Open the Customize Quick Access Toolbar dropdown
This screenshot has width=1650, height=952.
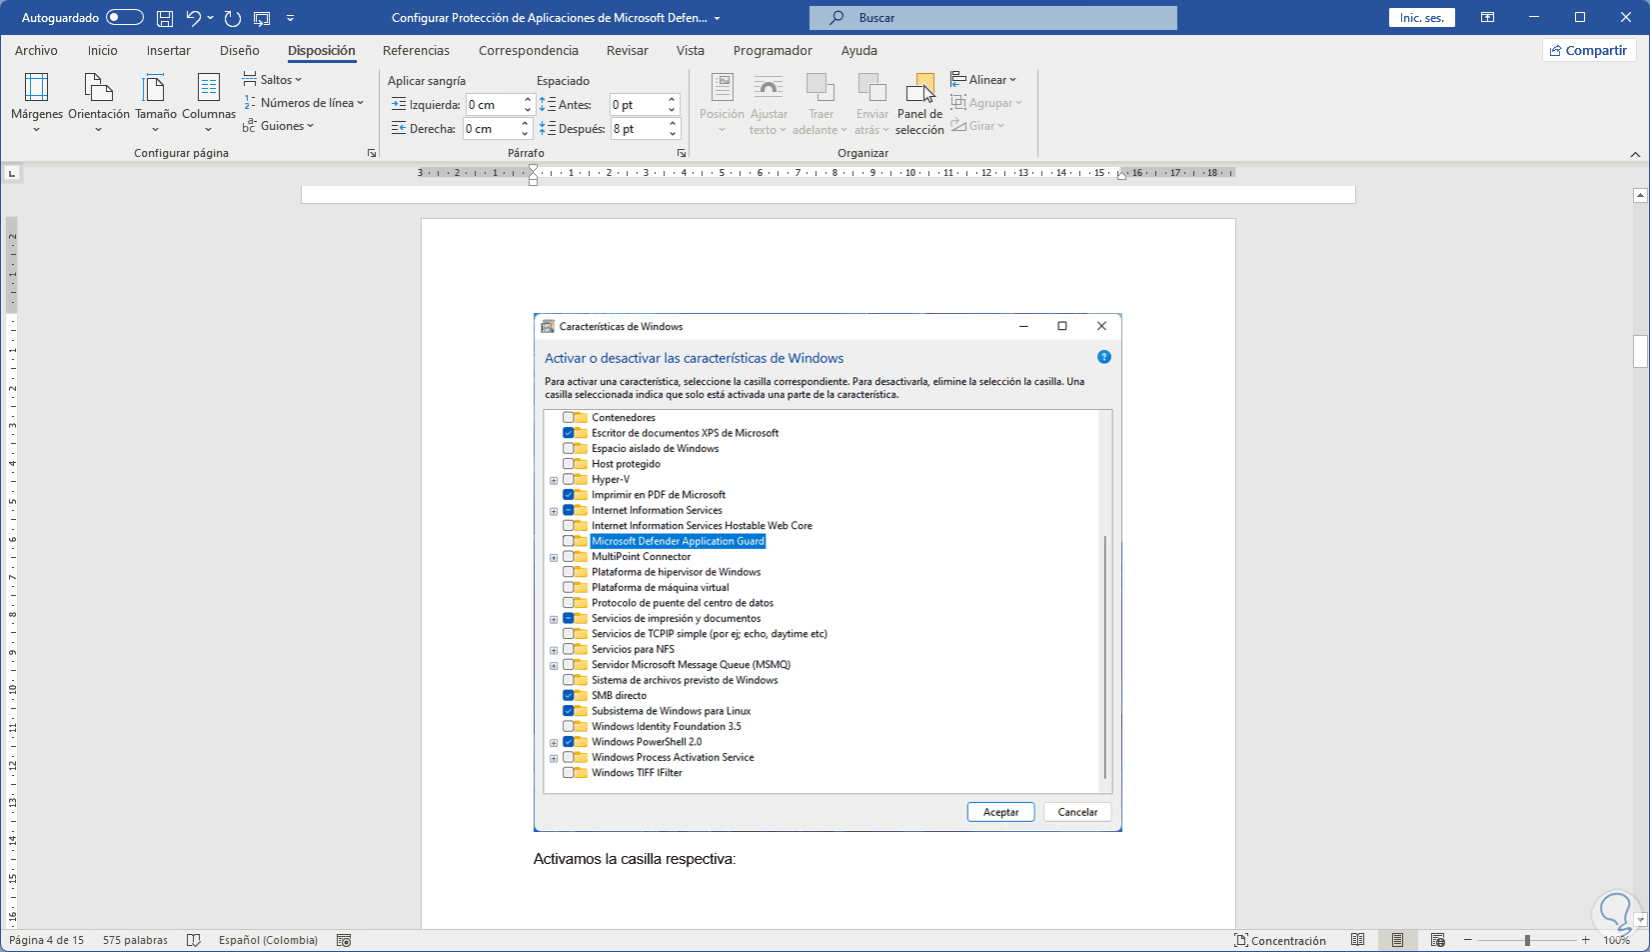(x=290, y=18)
